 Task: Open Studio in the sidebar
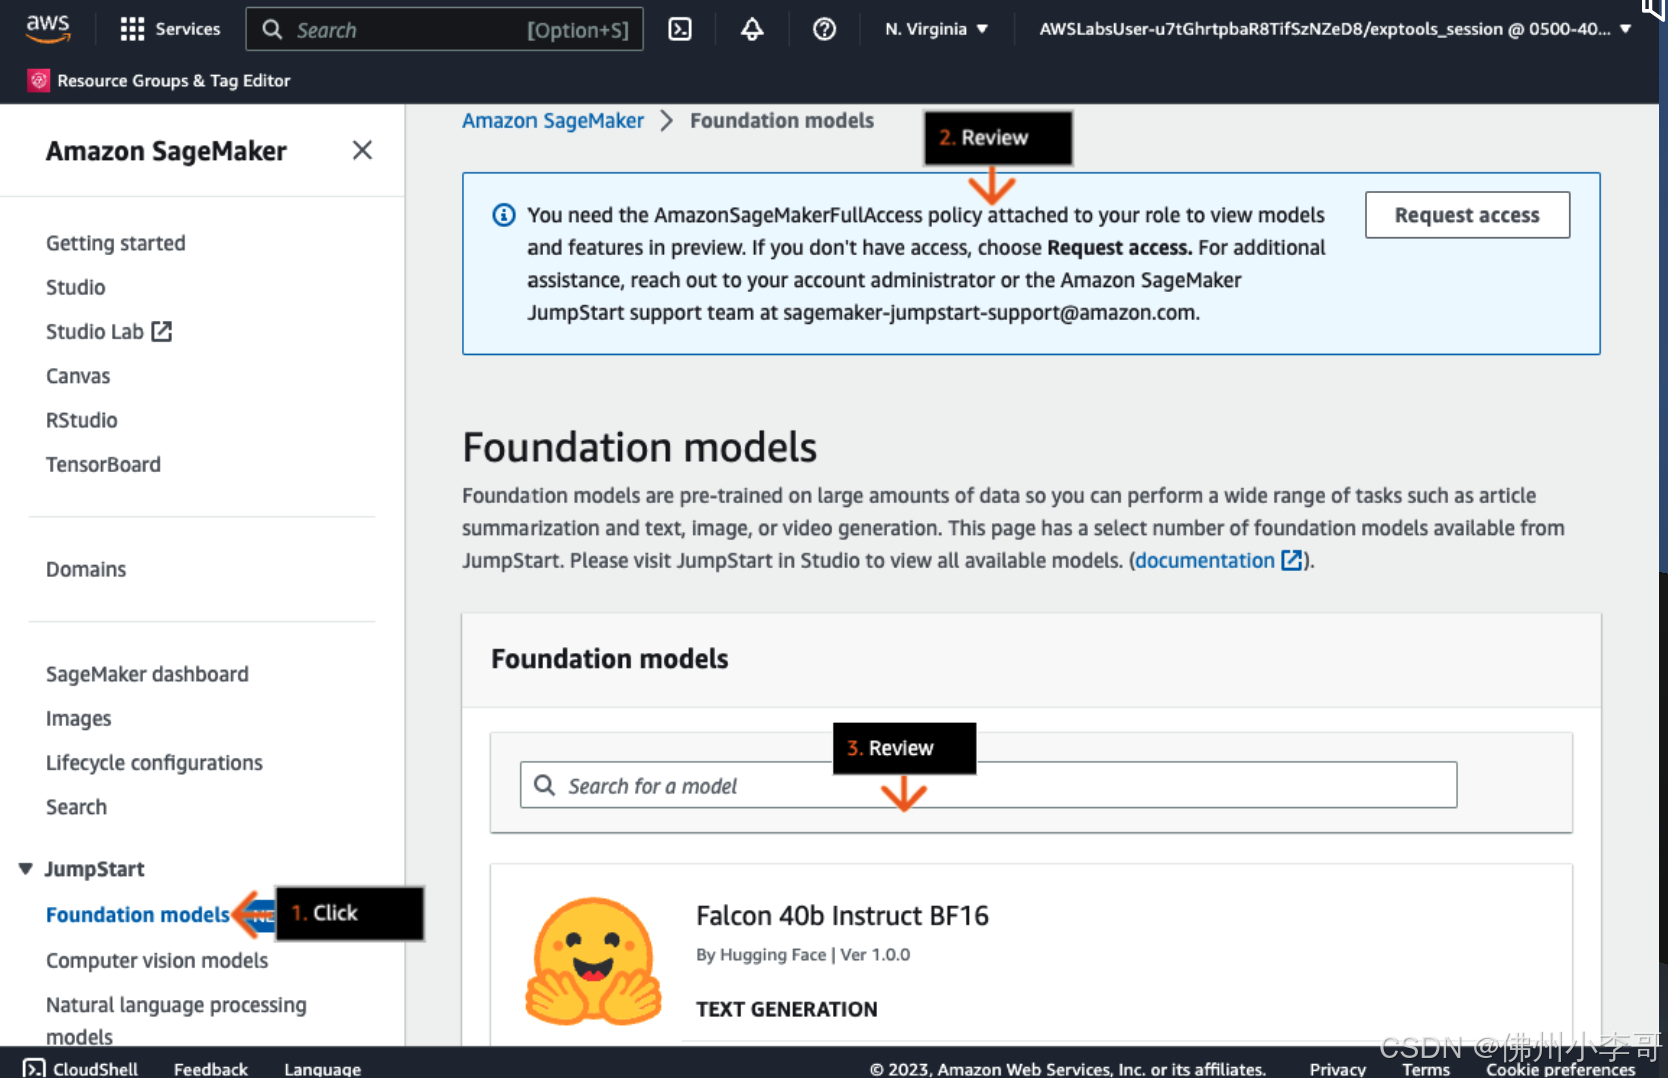tap(75, 287)
